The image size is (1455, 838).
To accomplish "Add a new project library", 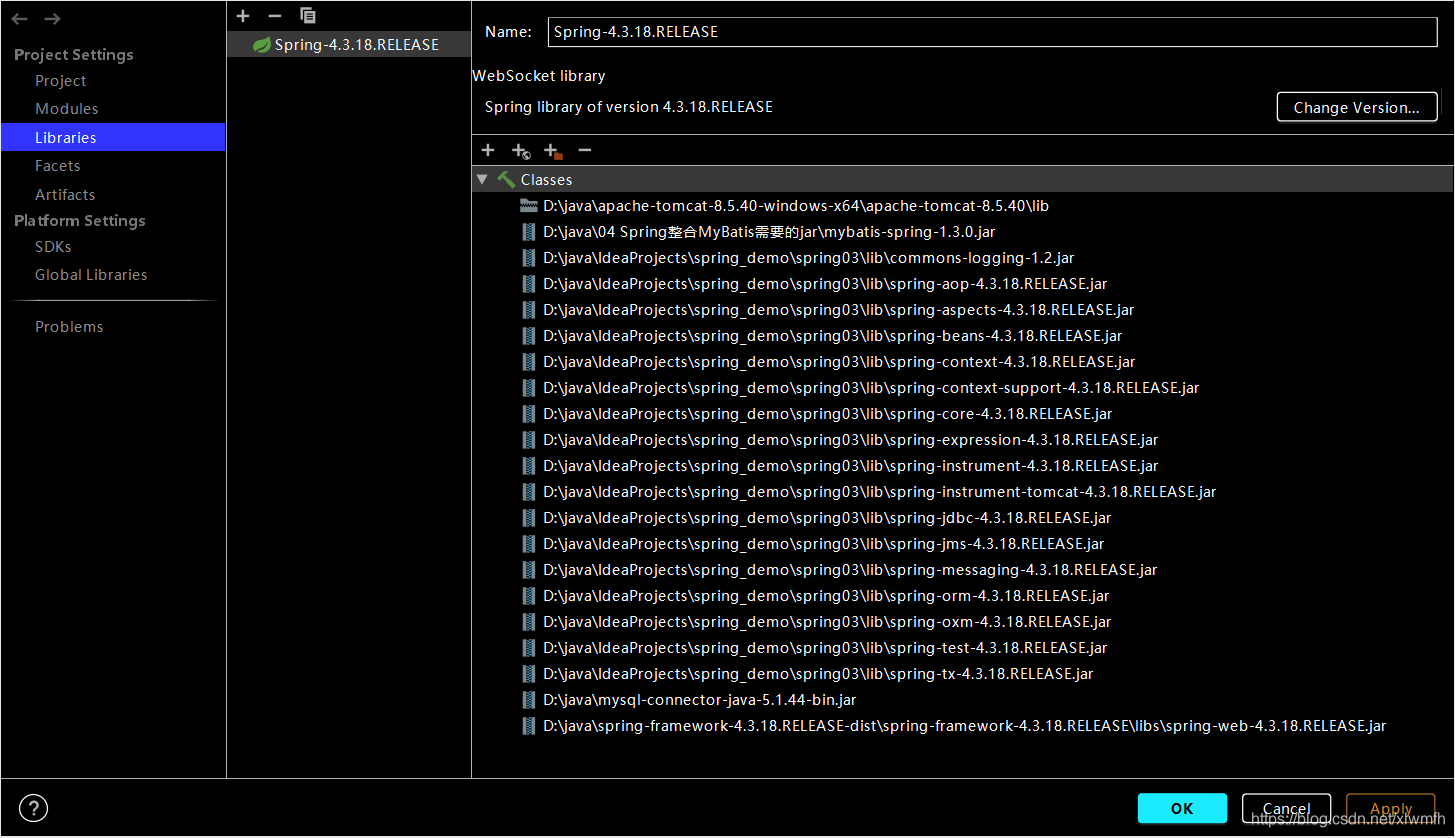I will [243, 15].
